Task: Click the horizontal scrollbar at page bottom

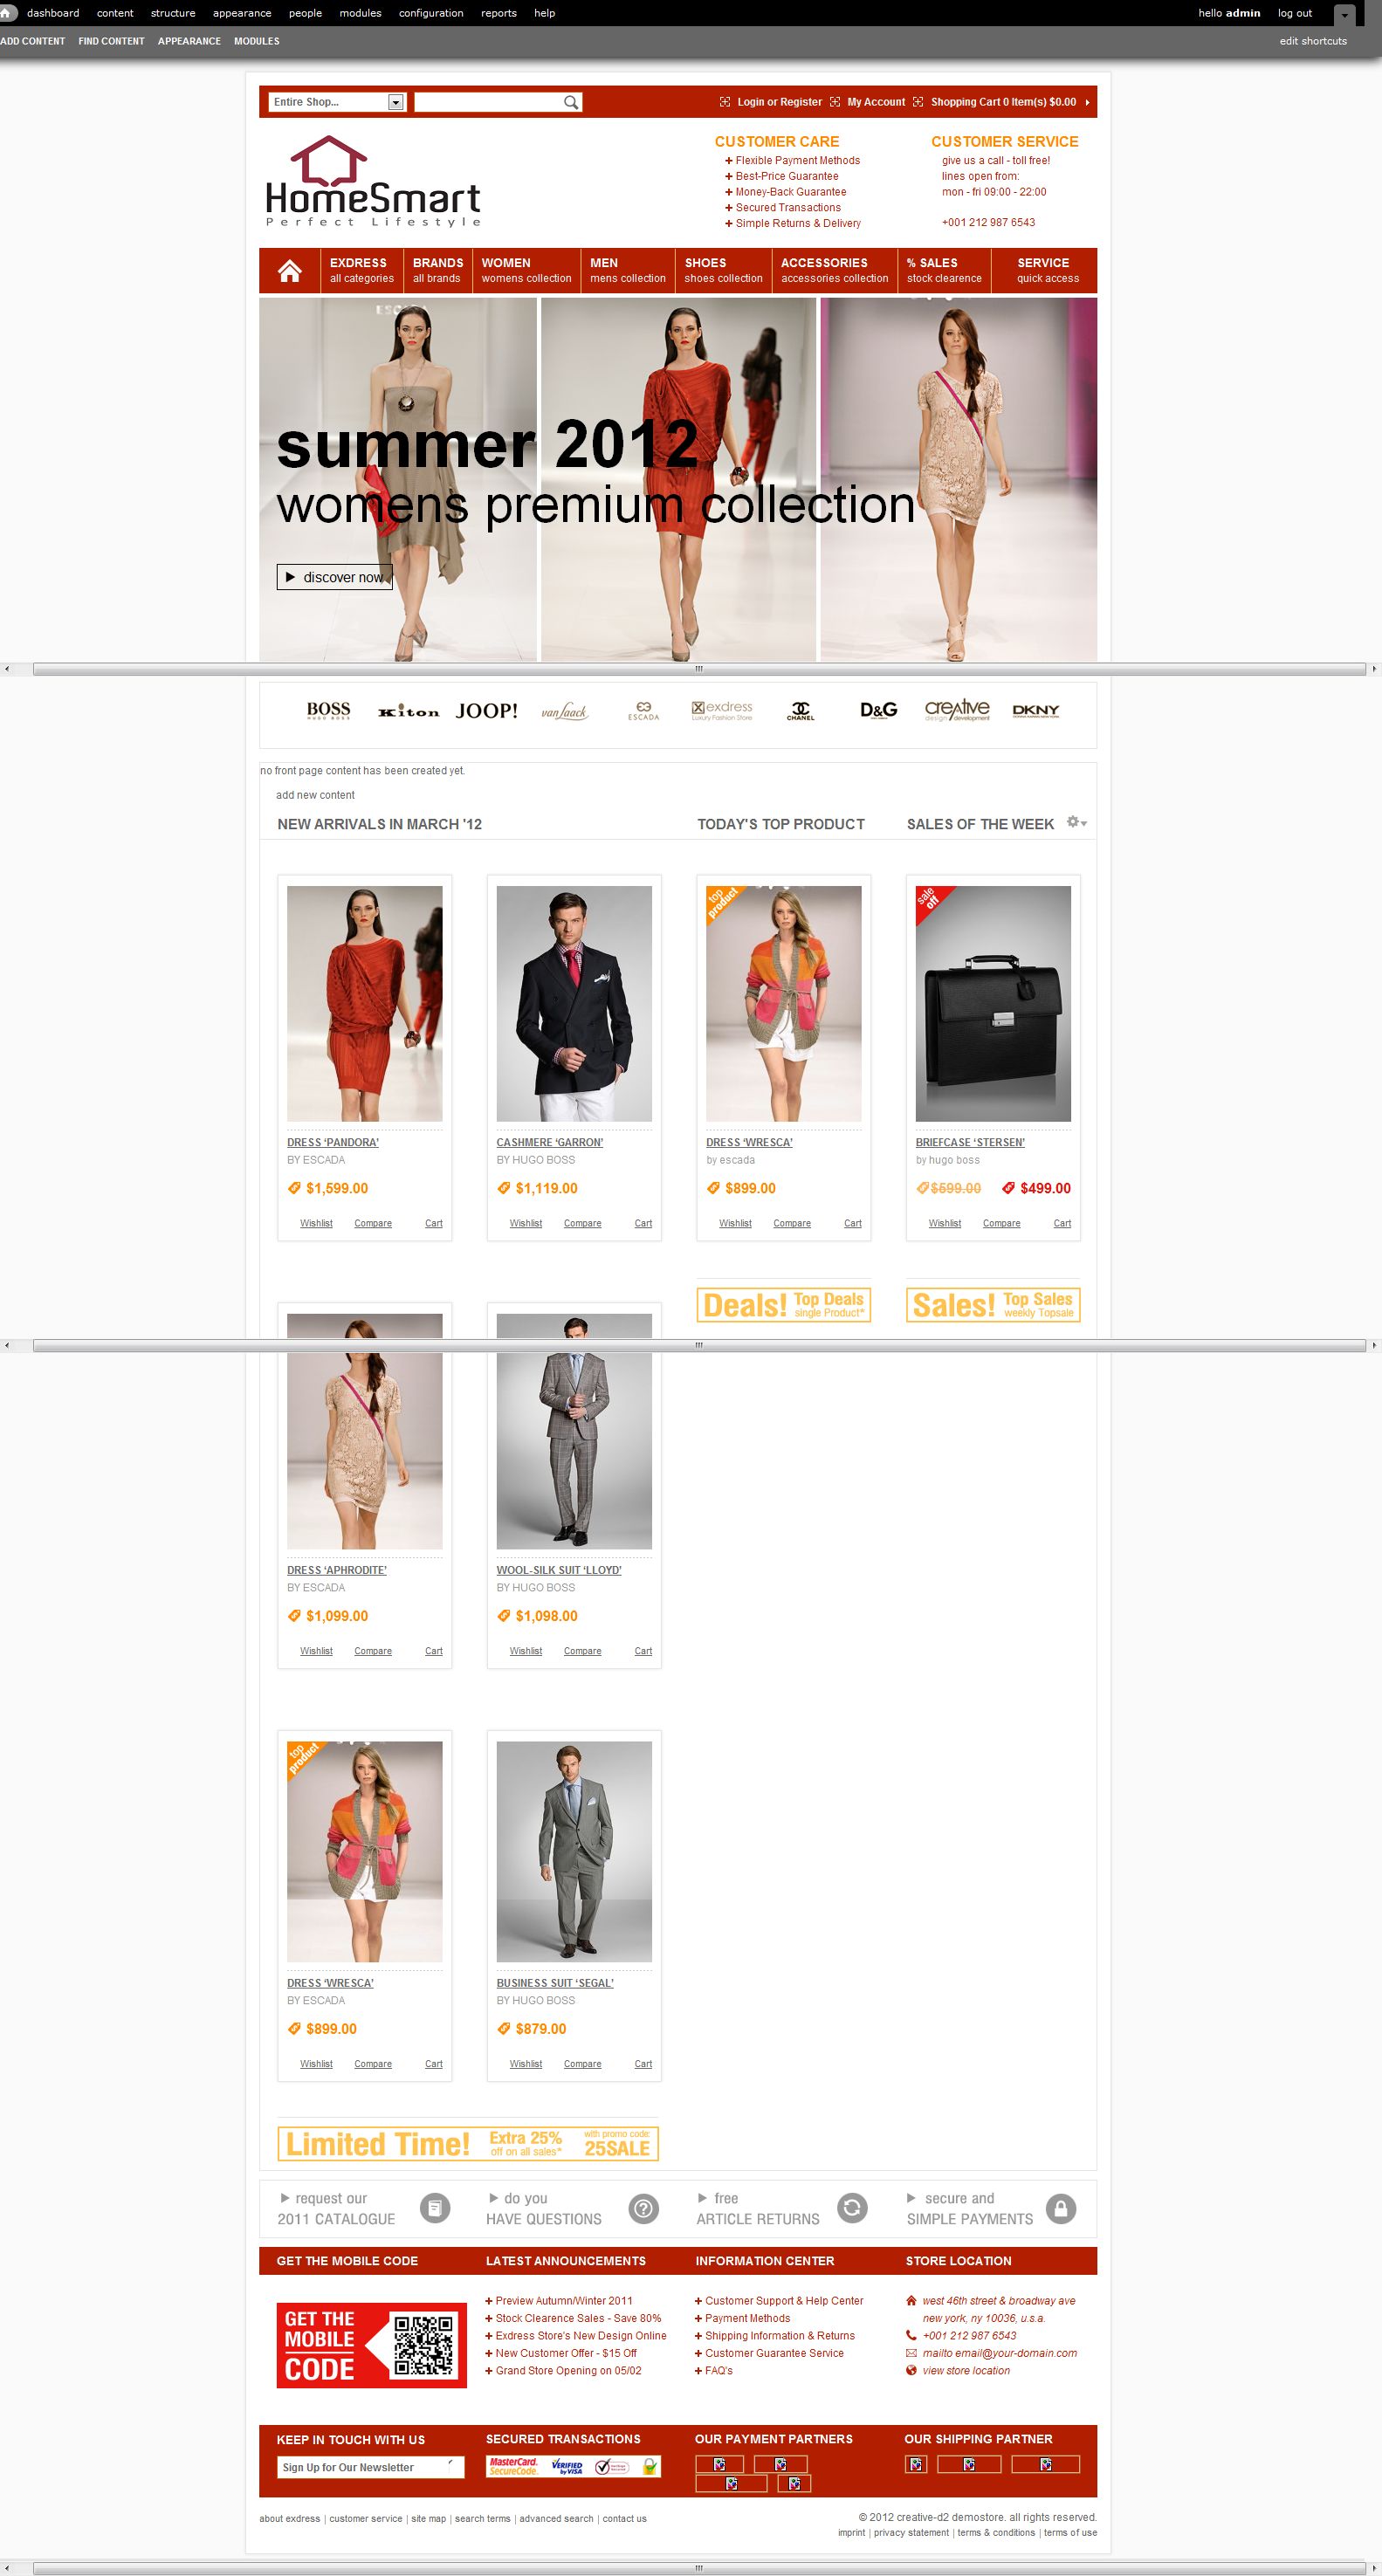Action: click(x=699, y=2568)
